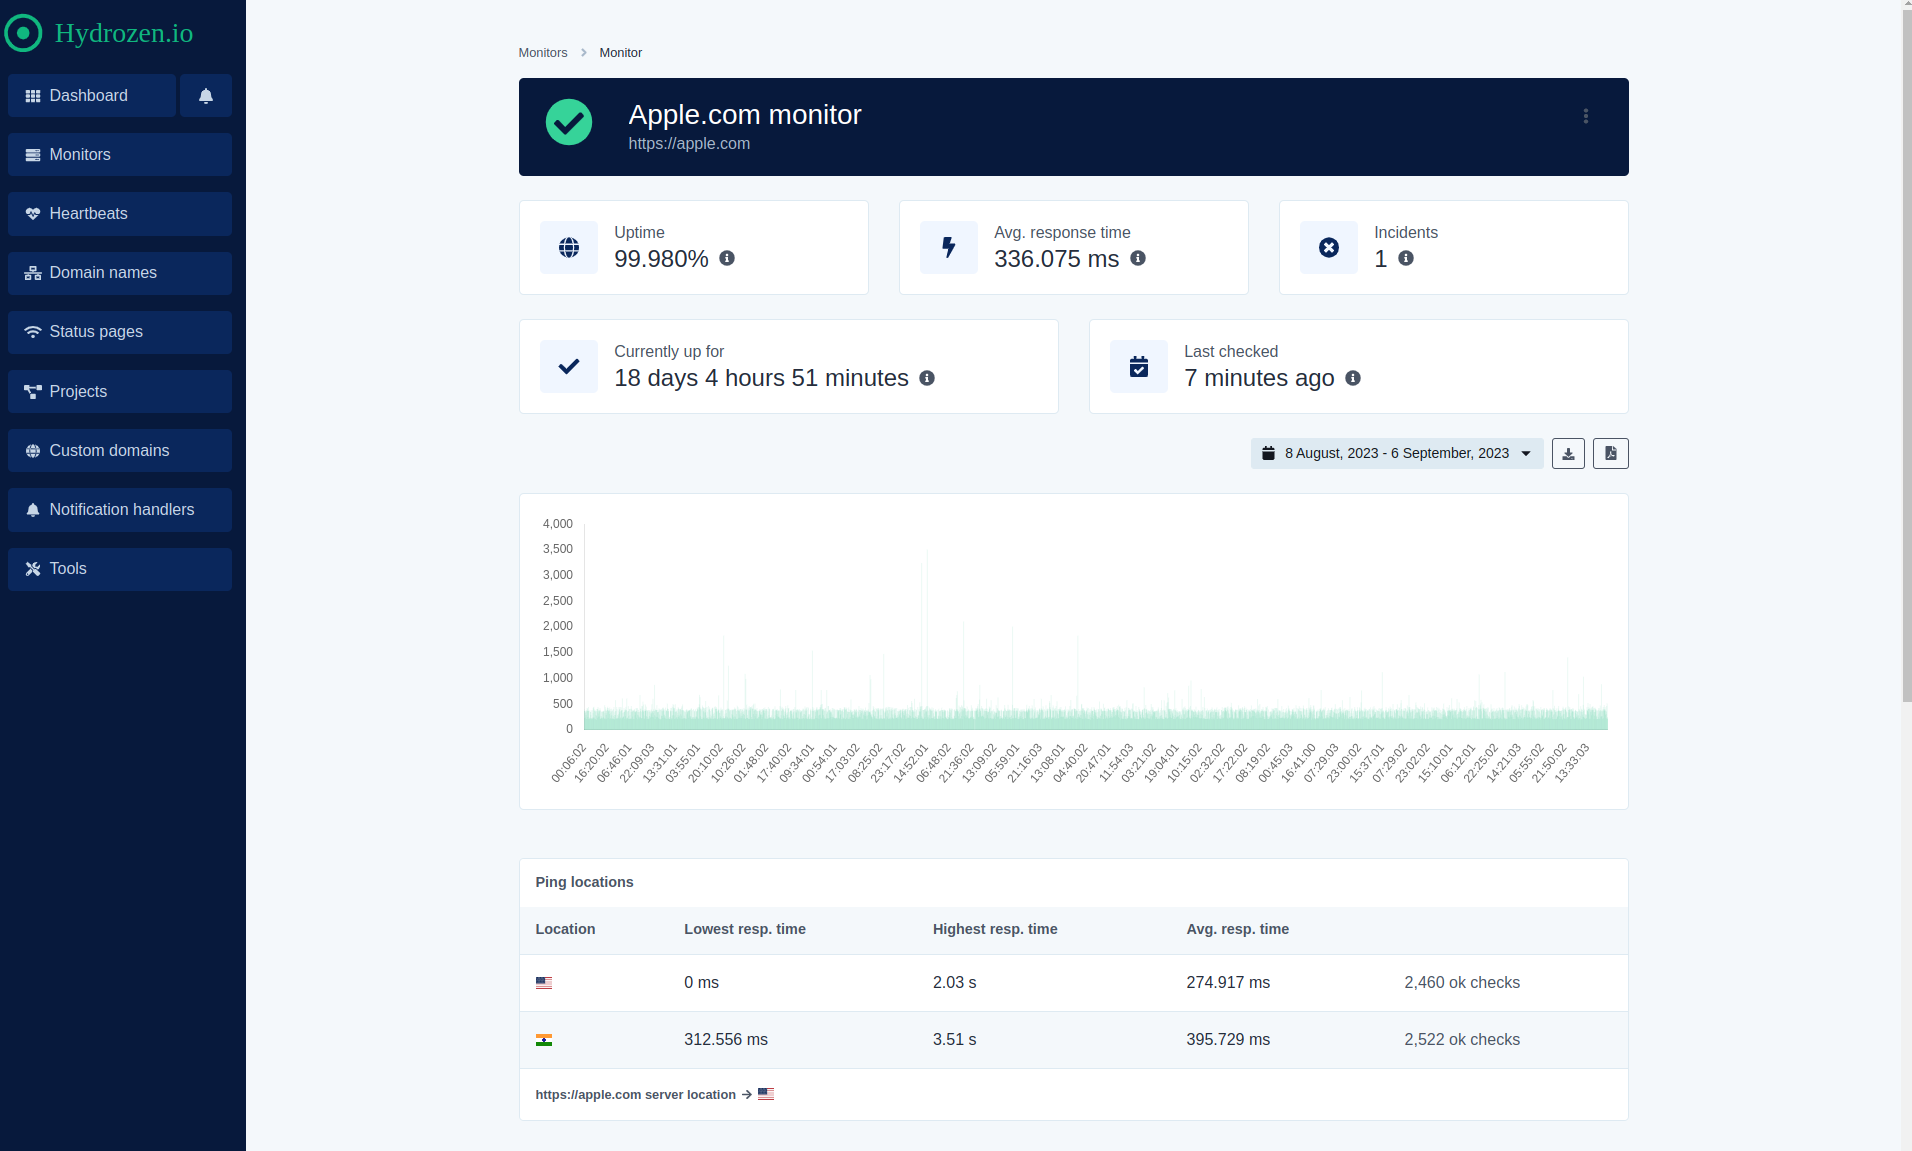Open the Heartbeats section
Screen dimensions: 1912x1151
click(120, 214)
